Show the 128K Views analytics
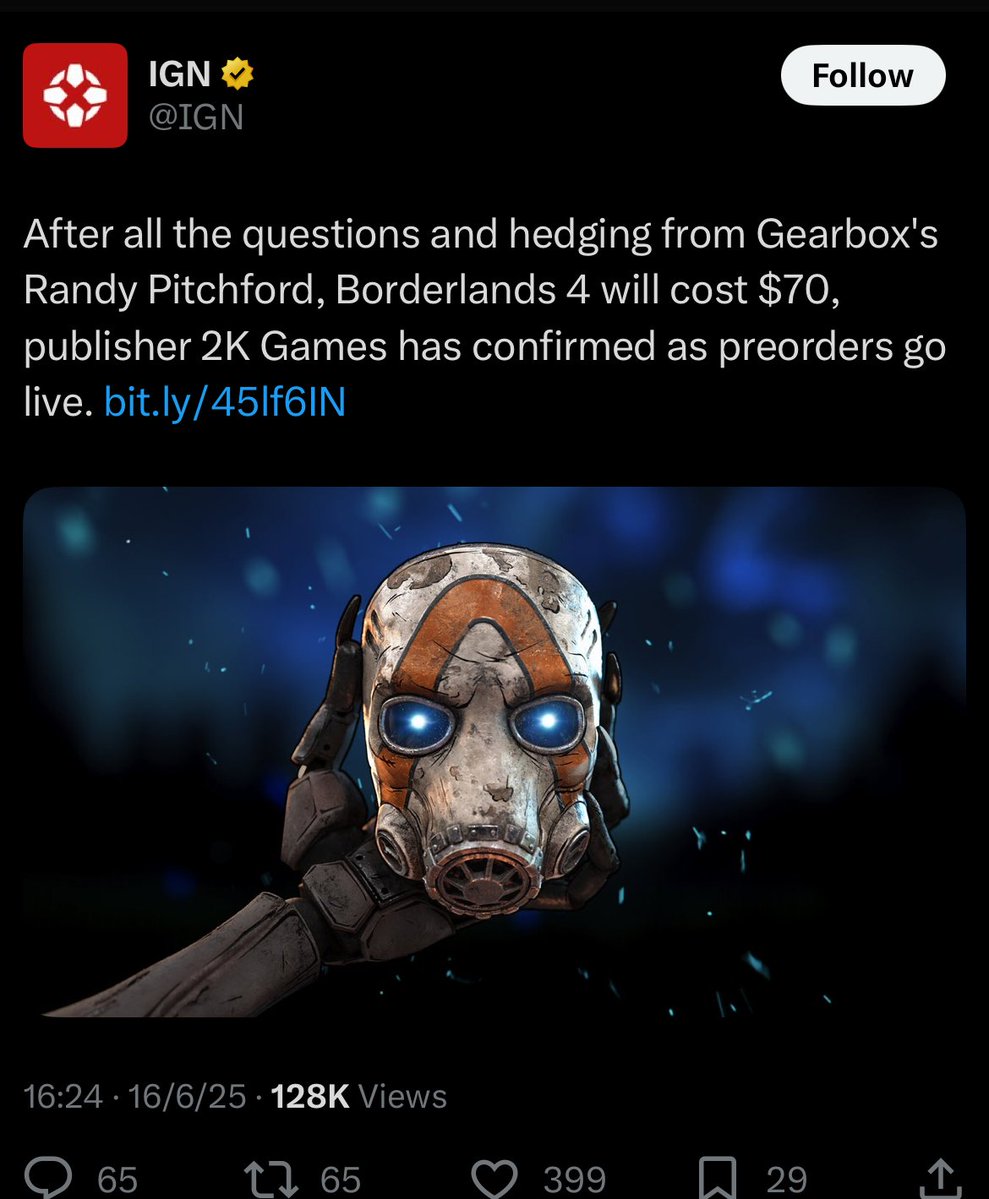989x1199 pixels. tap(359, 1096)
